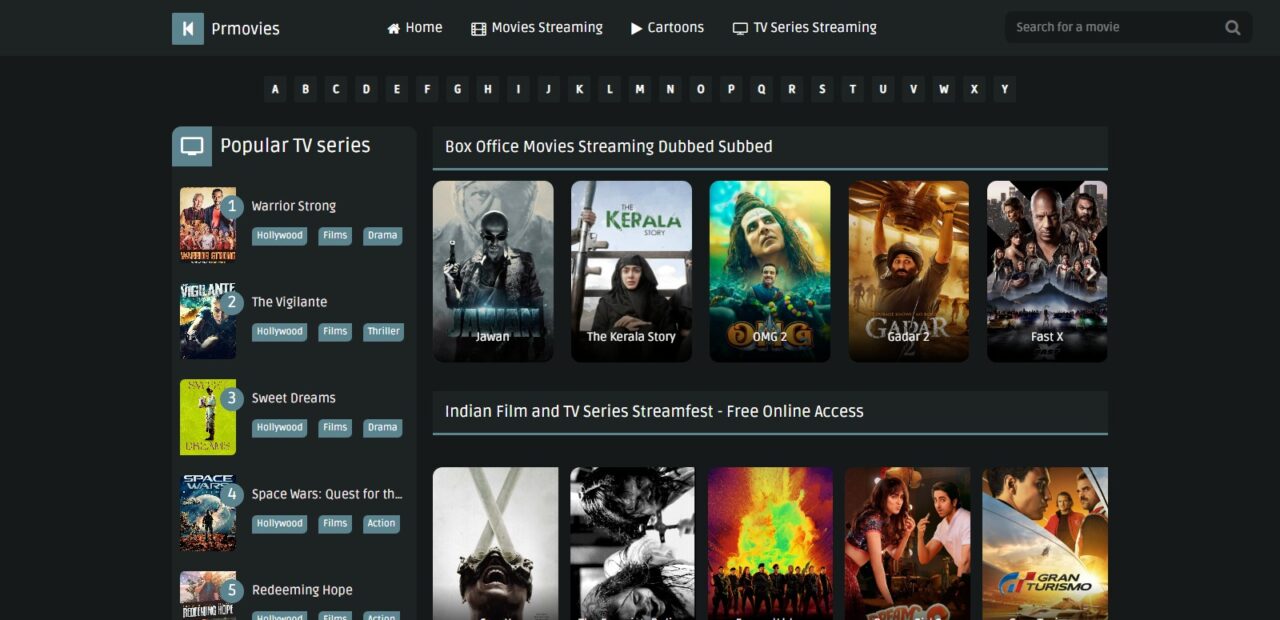Click the Prmovies site title

[246, 29]
